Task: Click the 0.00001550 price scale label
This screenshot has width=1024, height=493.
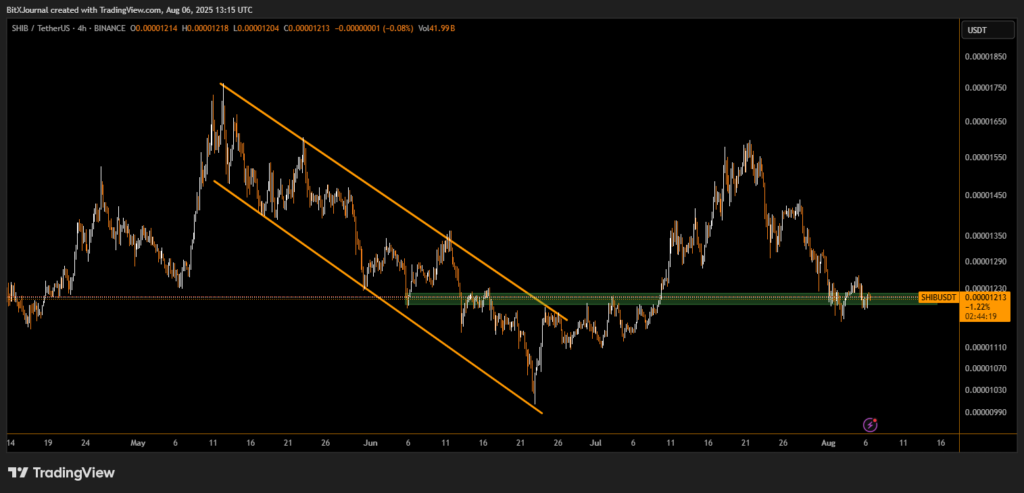Action: pos(986,158)
